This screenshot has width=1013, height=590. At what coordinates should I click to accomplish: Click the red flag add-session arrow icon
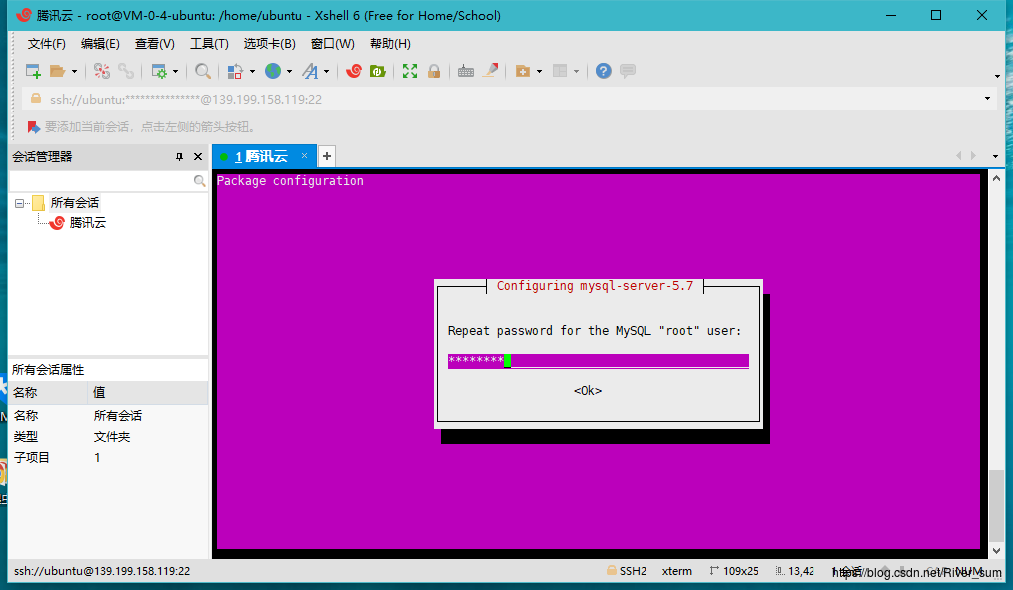(34, 127)
